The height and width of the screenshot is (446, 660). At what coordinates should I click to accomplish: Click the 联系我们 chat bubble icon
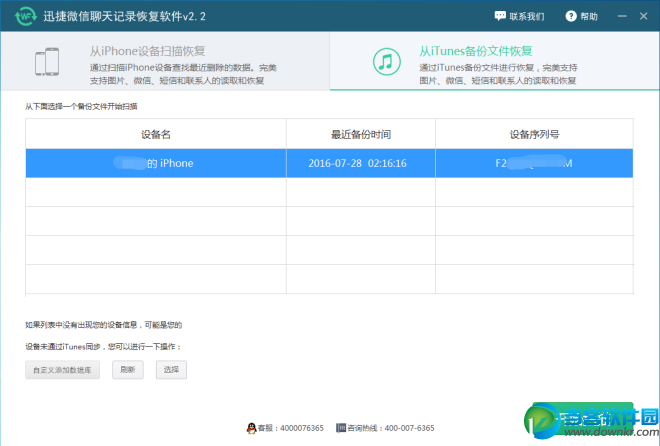click(500, 16)
